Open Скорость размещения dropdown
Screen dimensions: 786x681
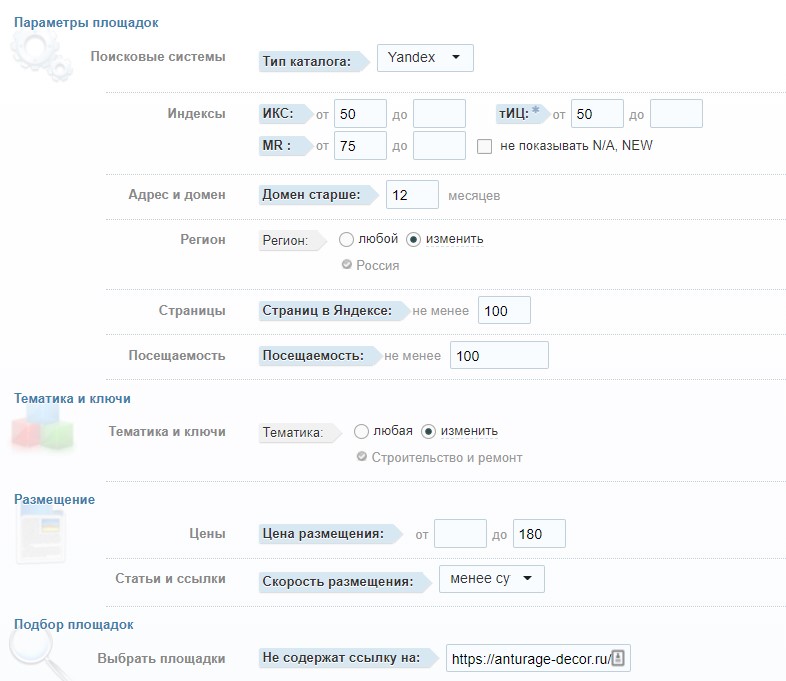[492, 579]
